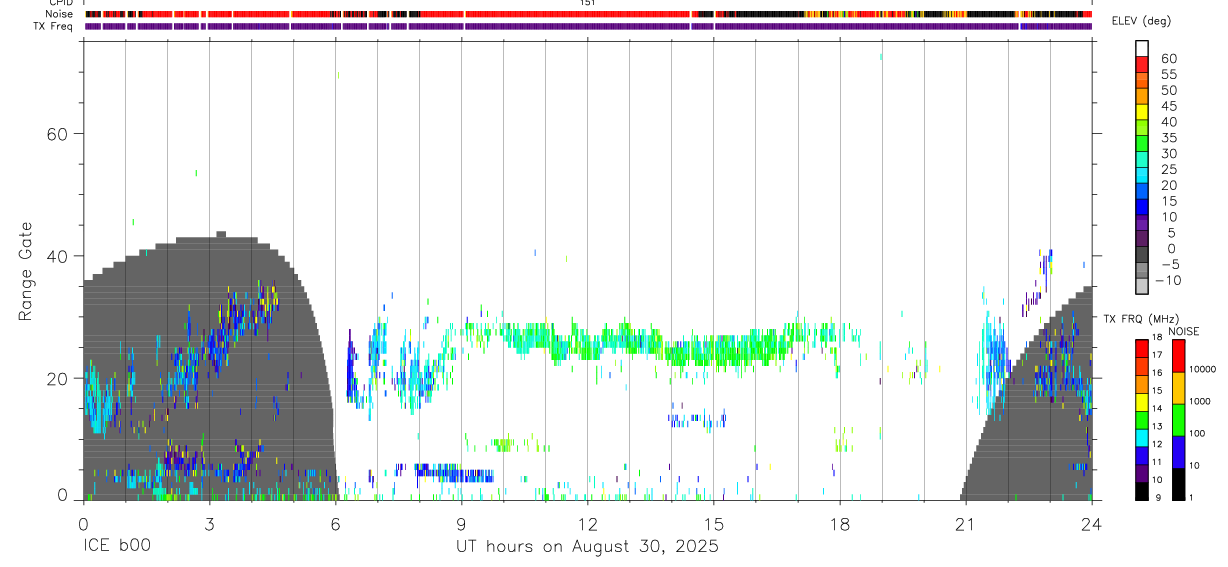Pick the purple ELEV swatch between 5 and 10

[x=1142, y=222]
